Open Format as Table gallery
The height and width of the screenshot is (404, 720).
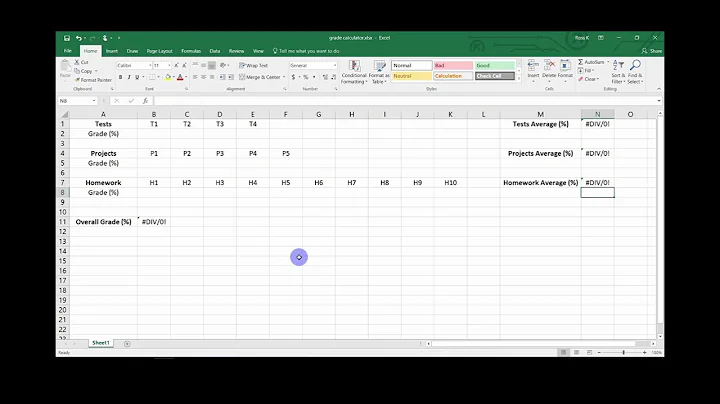pos(379,72)
